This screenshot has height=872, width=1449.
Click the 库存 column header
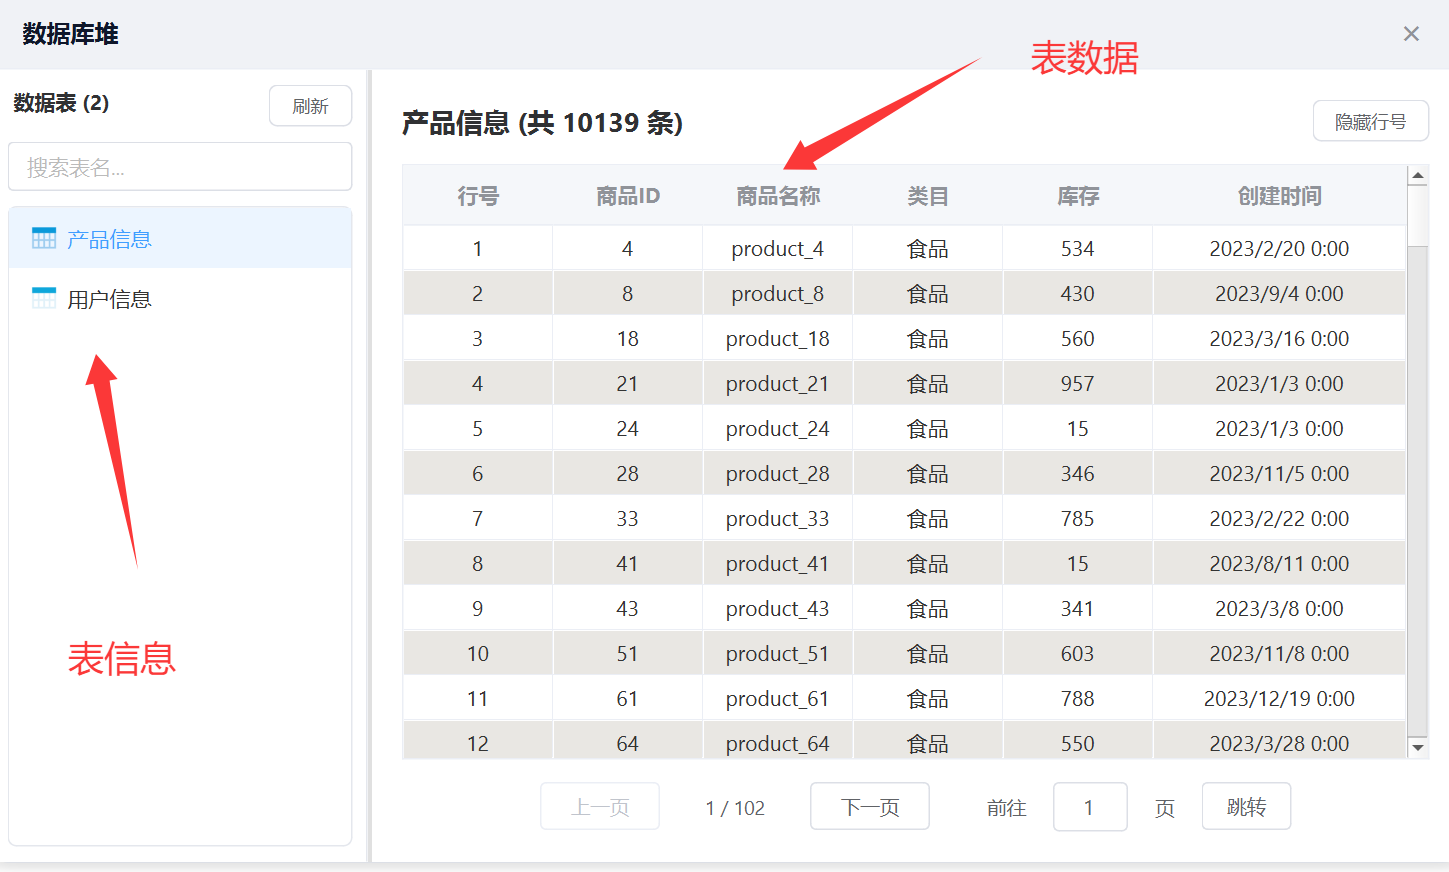coord(1077,196)
